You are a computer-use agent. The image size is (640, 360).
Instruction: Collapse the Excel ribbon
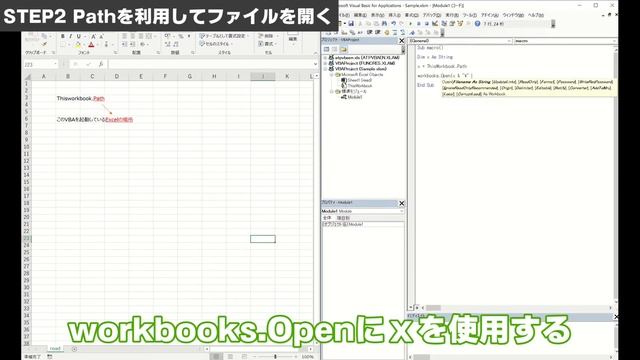(x=315, y=53)
